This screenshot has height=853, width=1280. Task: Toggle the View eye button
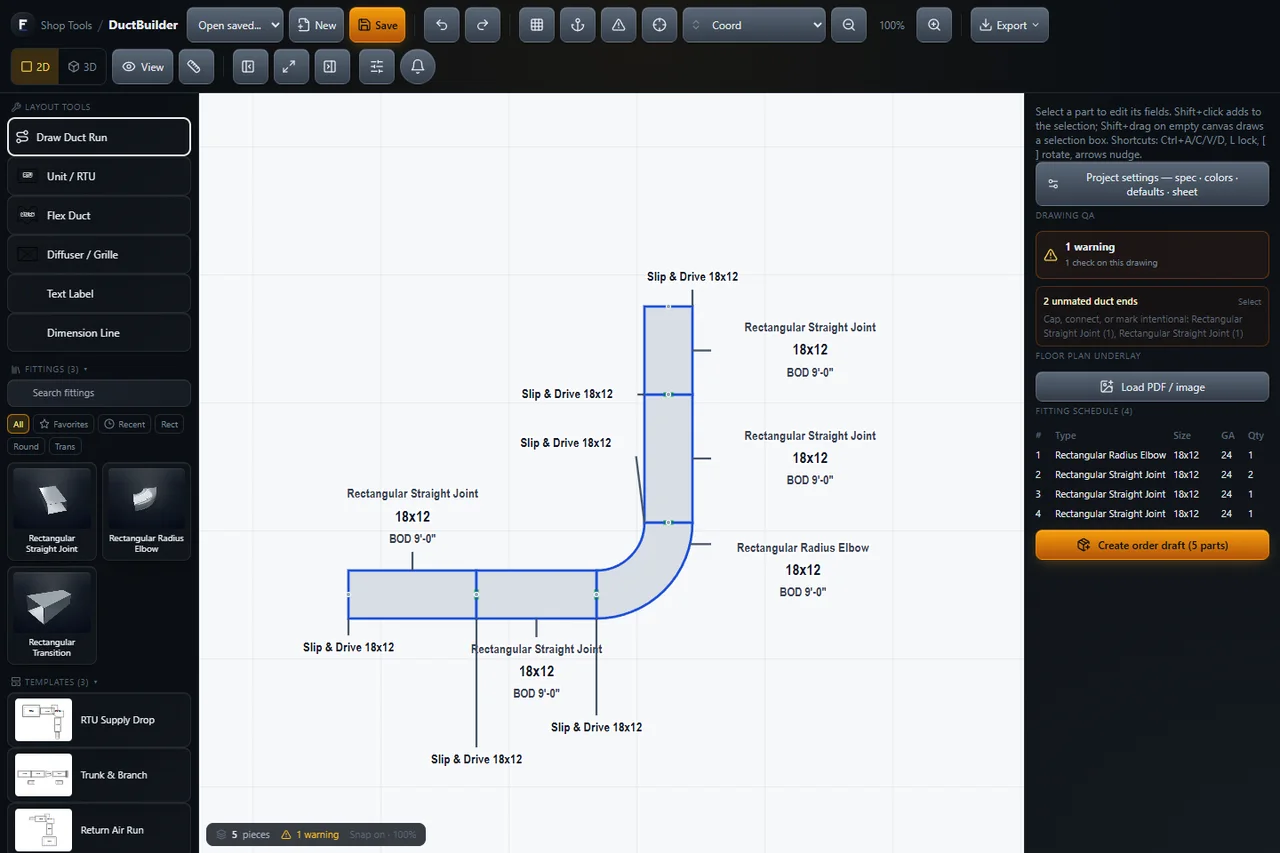[142, 67]
